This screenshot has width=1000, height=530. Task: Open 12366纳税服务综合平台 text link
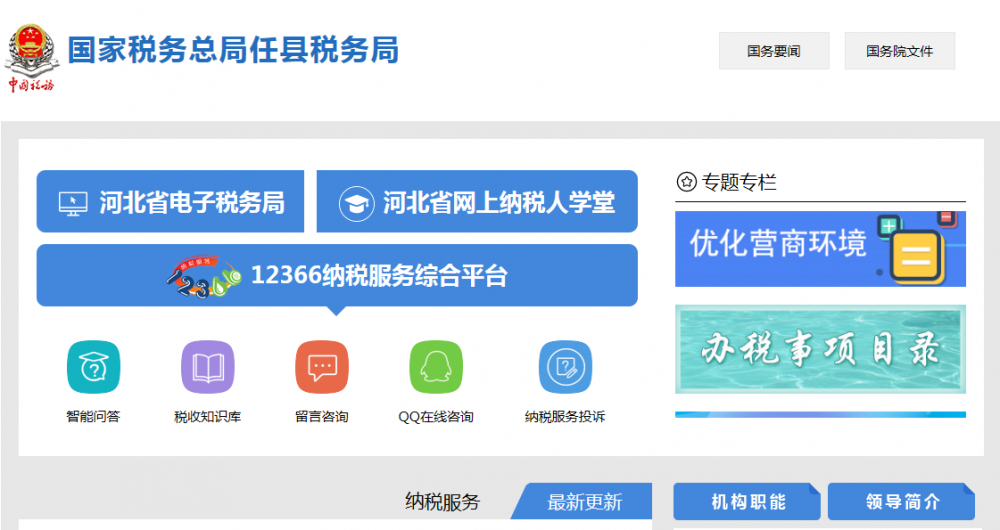click(379, 276)
